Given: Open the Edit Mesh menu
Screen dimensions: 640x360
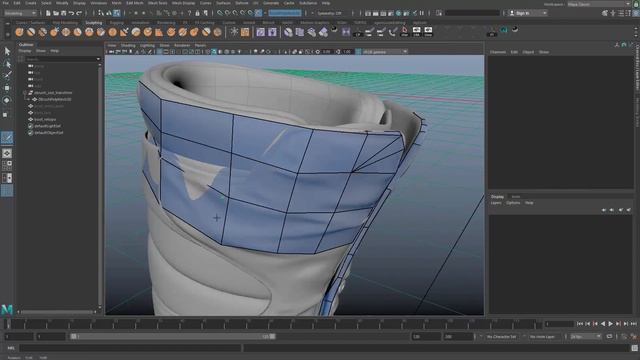Looking at the screenshot, I should [x=135, y=3].
